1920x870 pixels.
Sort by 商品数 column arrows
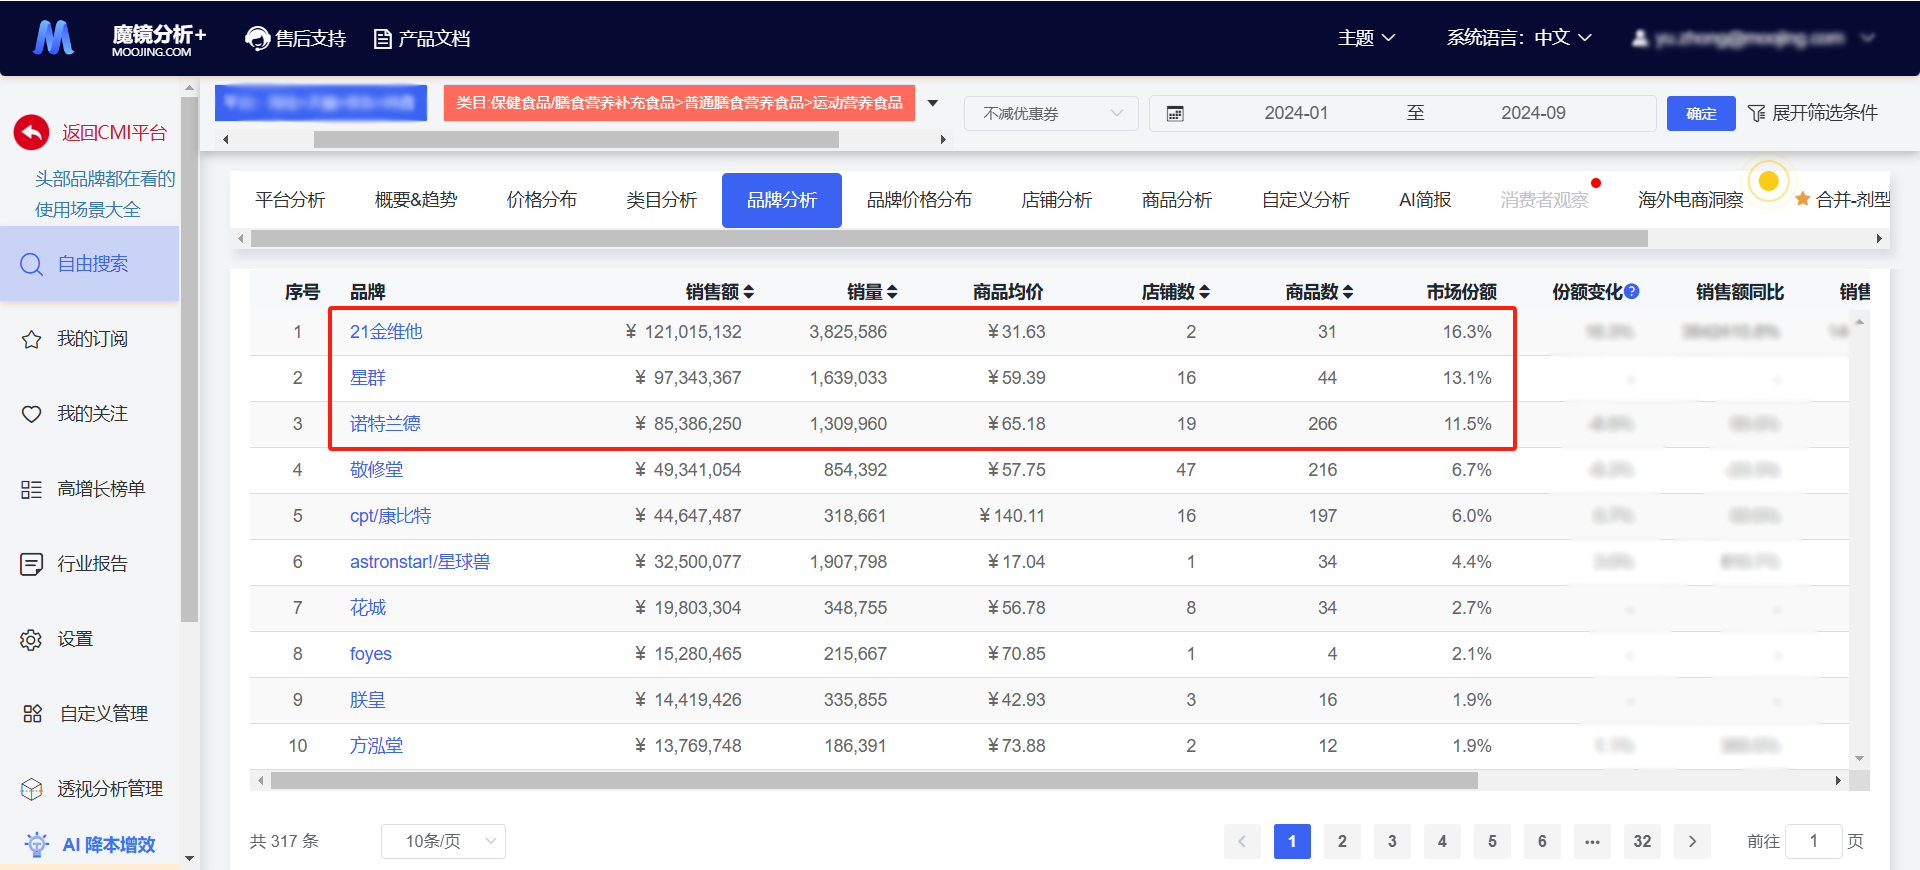(1348, 292)
